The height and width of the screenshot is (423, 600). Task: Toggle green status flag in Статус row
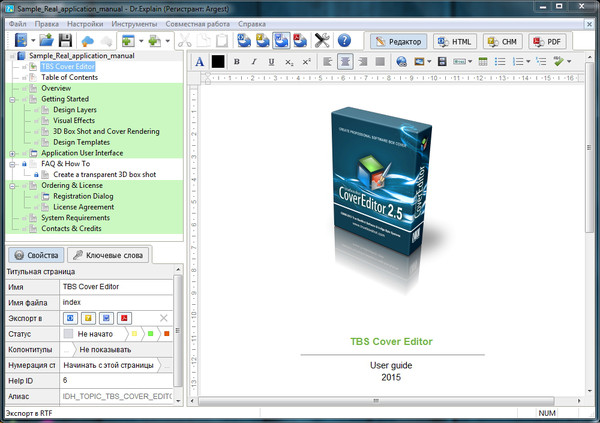[149, 334]
